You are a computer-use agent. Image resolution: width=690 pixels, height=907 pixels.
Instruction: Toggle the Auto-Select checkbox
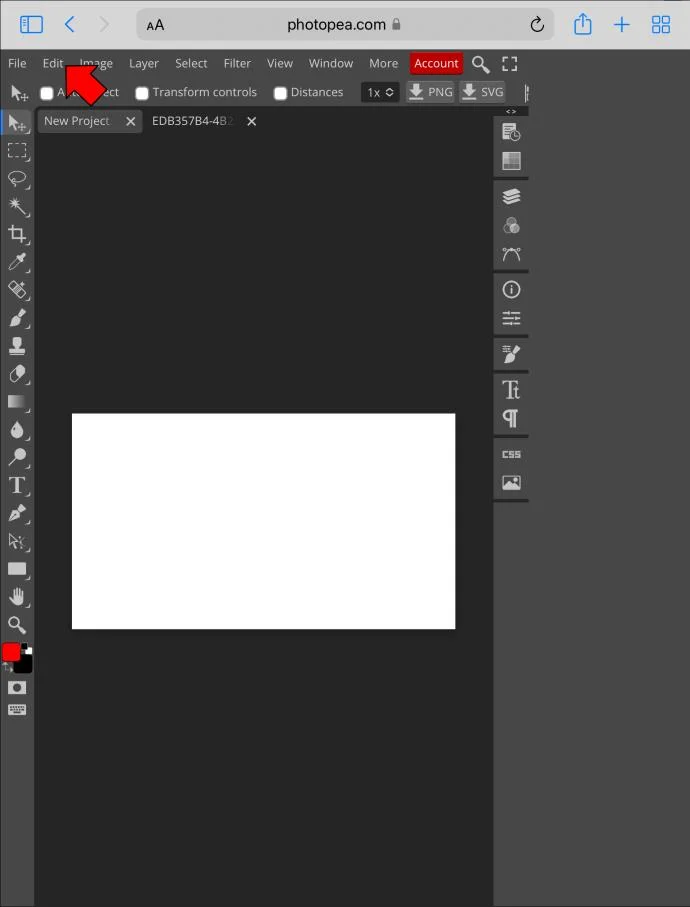[47, 93]
